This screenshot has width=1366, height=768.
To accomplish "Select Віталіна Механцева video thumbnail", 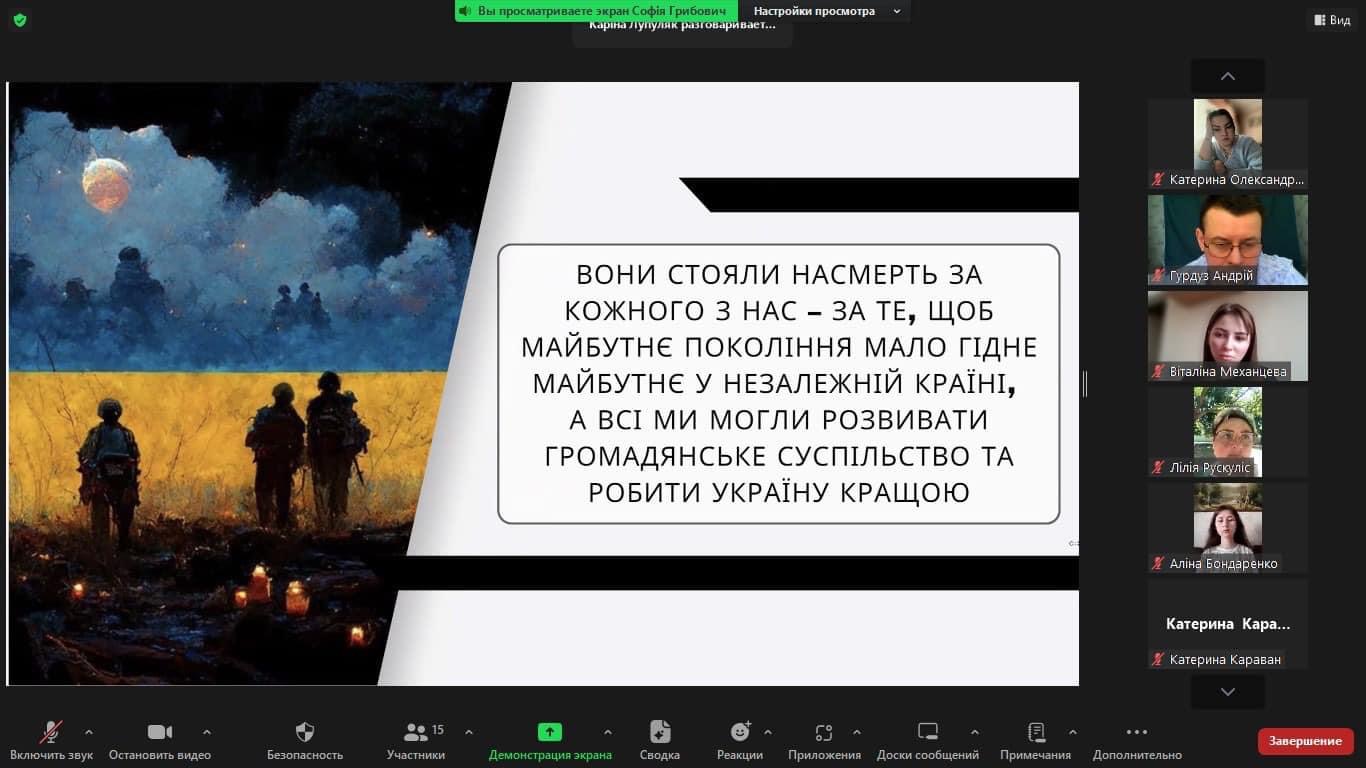I will pyautogui.click(x=1228, y=335).
